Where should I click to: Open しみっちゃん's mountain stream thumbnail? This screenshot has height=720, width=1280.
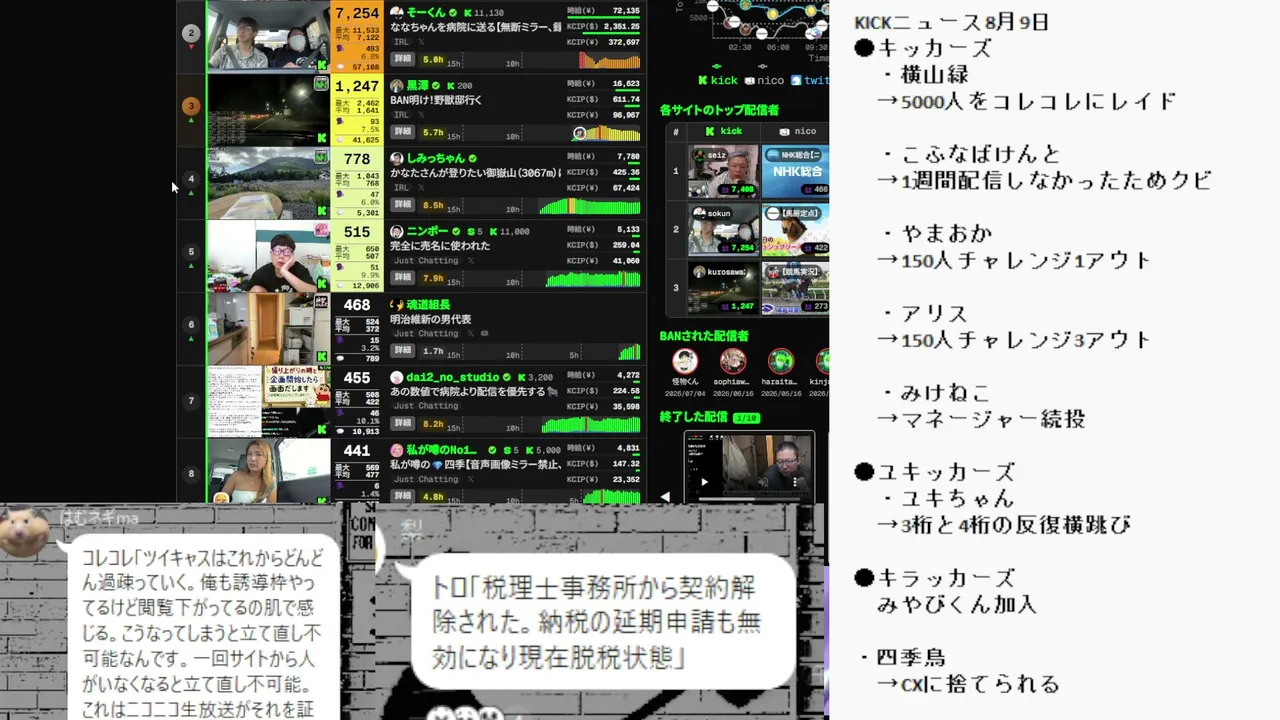click(x=268, y=183)
